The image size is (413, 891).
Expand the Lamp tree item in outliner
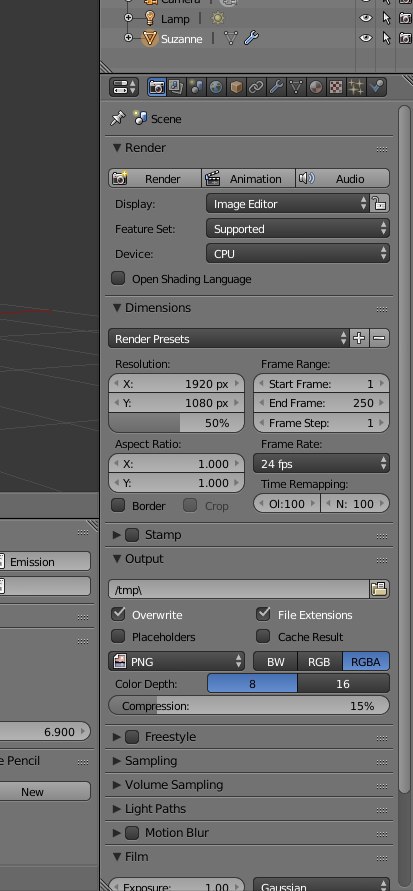click(128, 18)
